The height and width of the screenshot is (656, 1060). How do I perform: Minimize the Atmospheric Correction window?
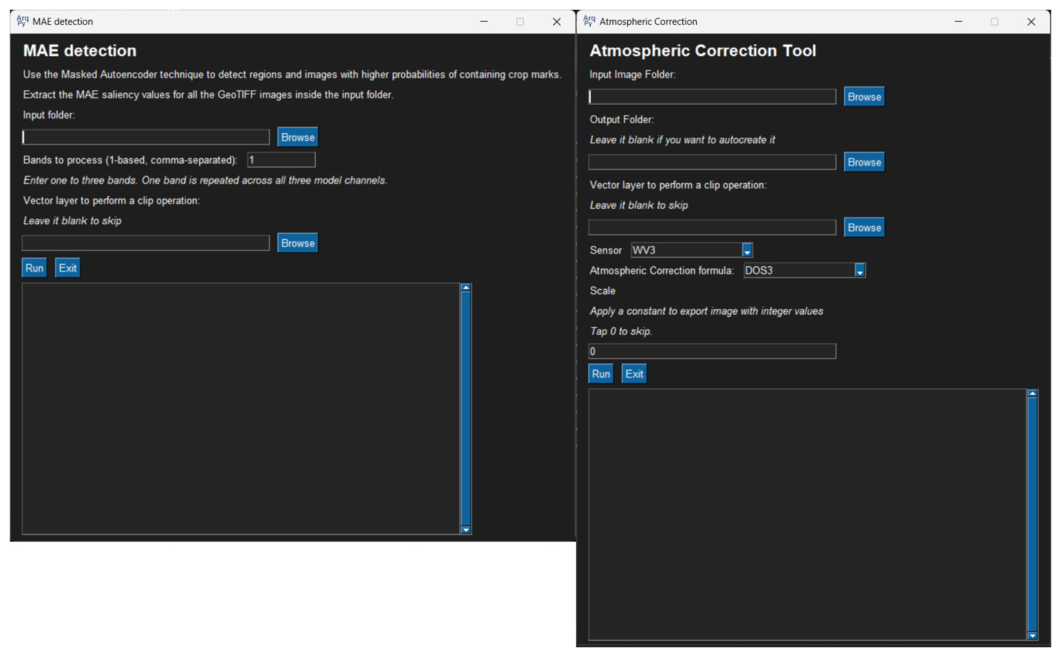(x=959, y=22)
